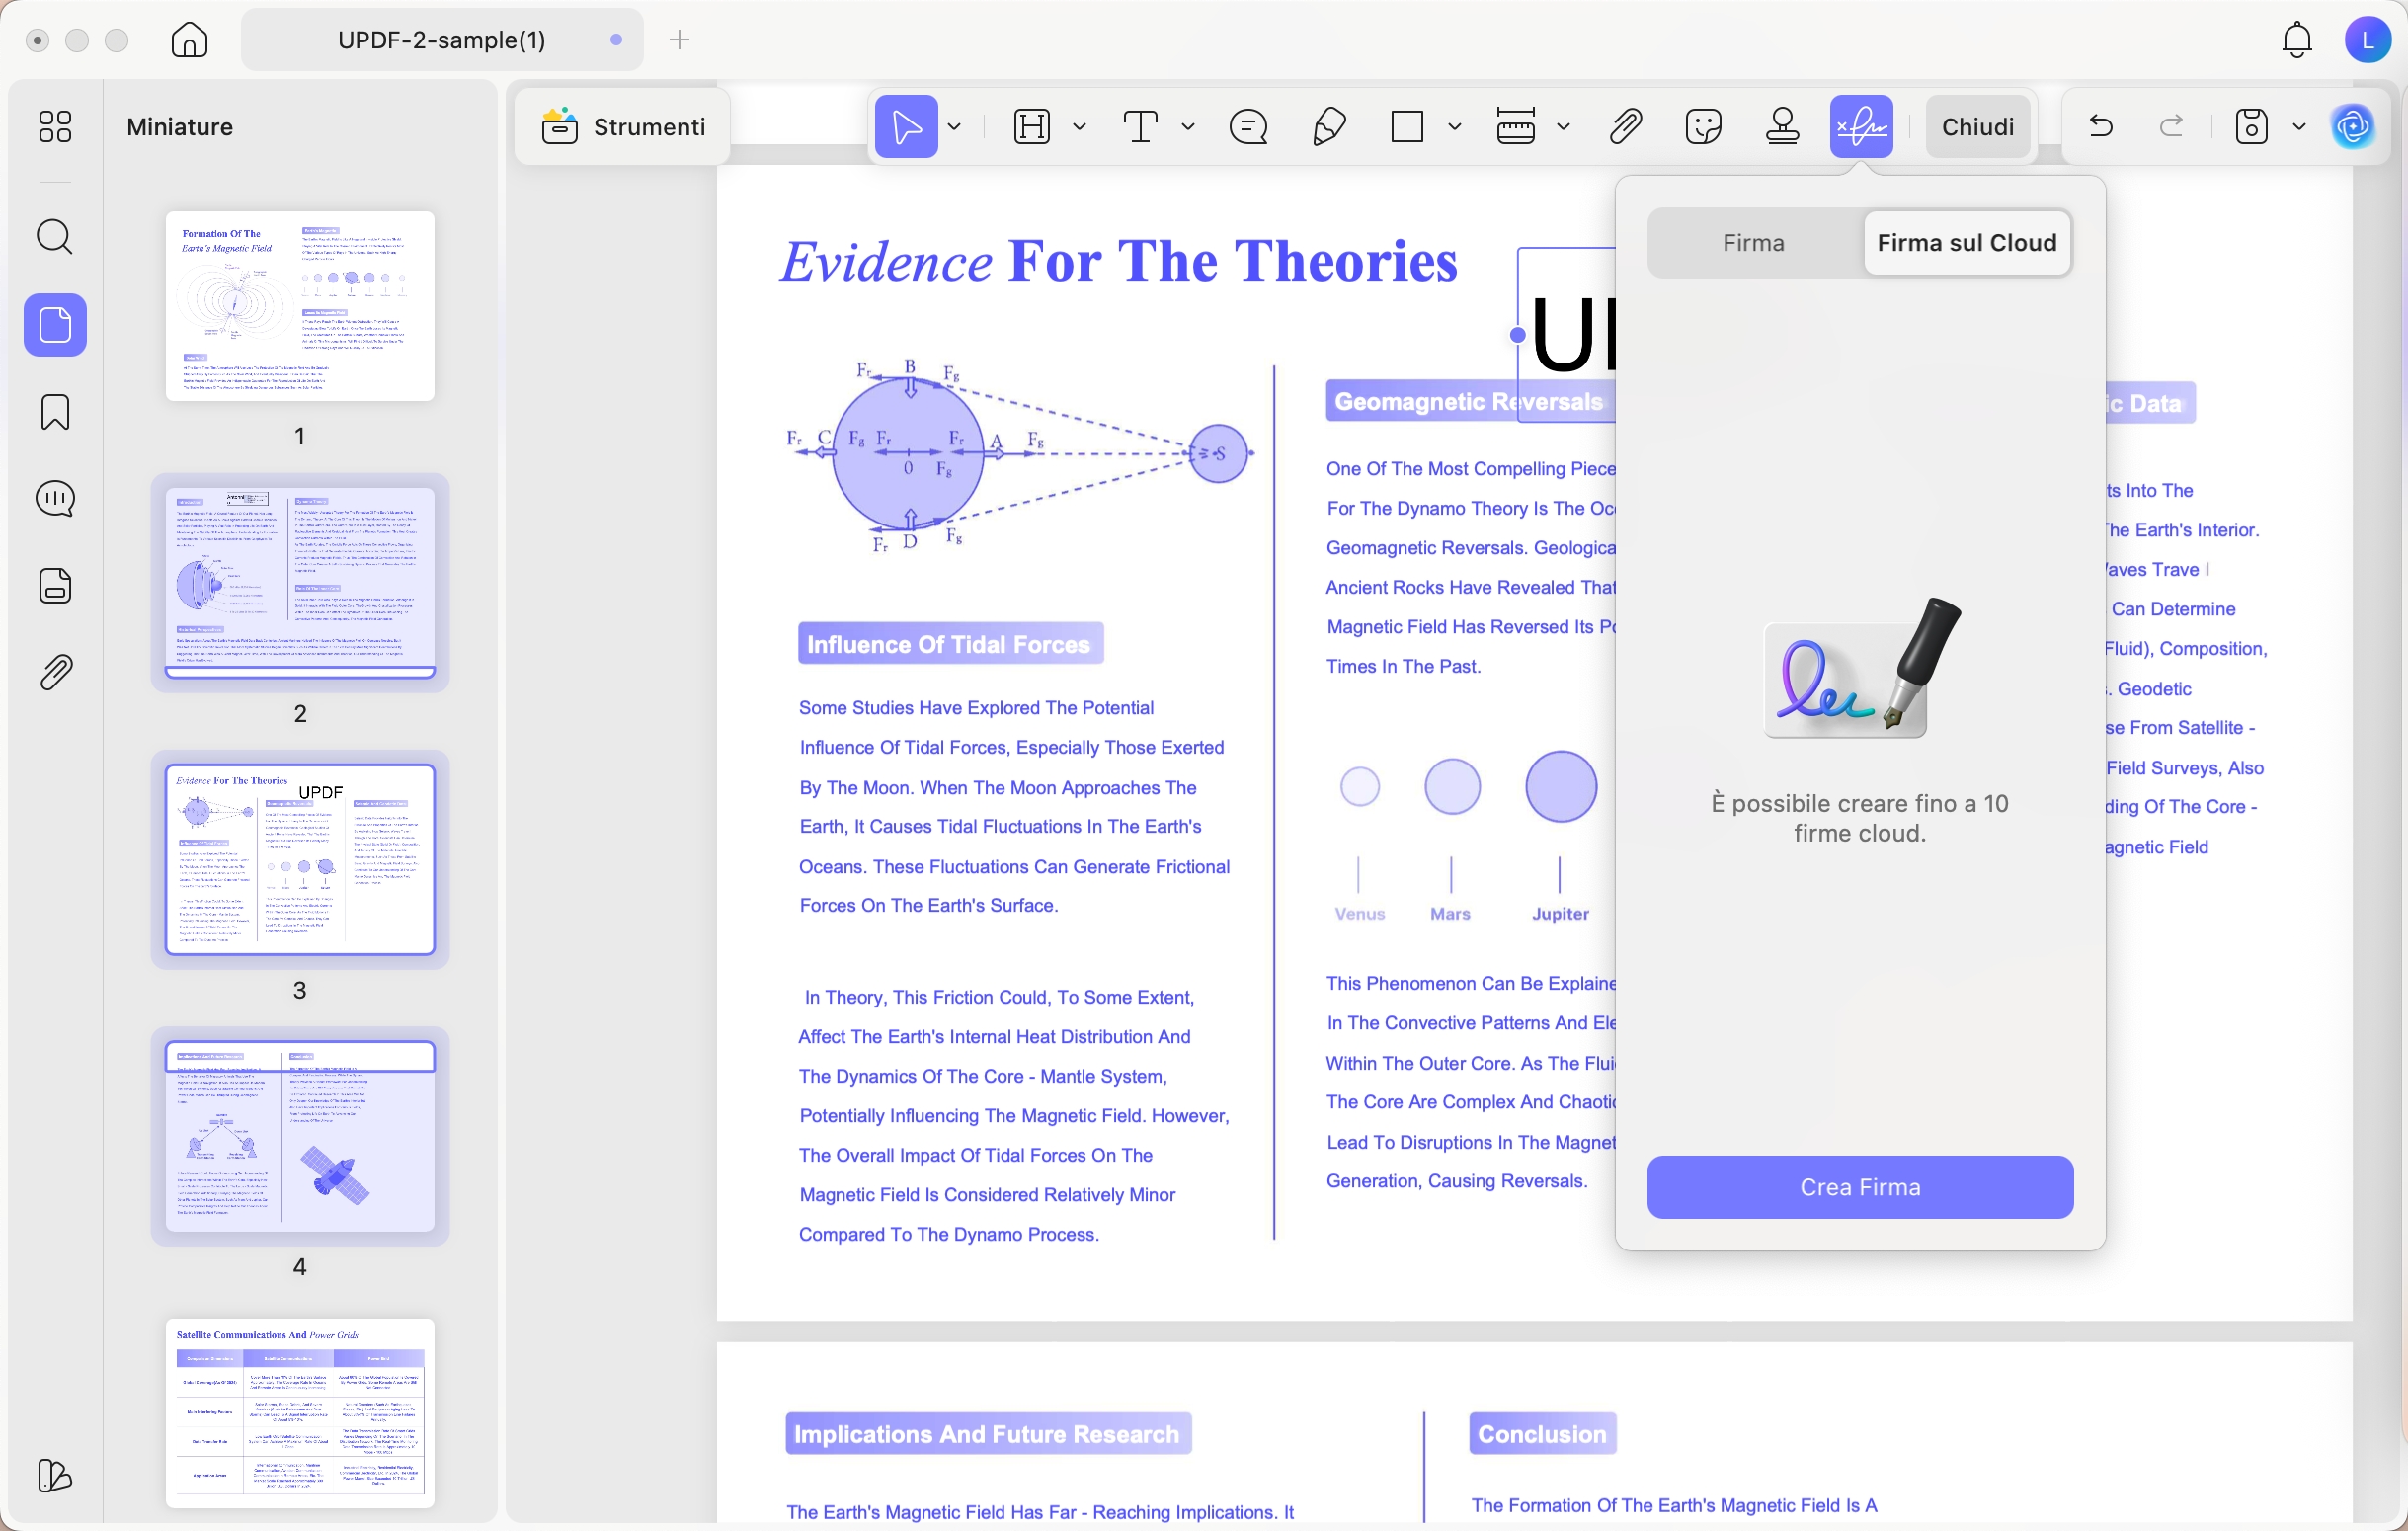This screenshot has width=2408, height=1531.
Task: Click the Implications And Future Research heading
Action: pyautogui.click(x=987, y=1434)
